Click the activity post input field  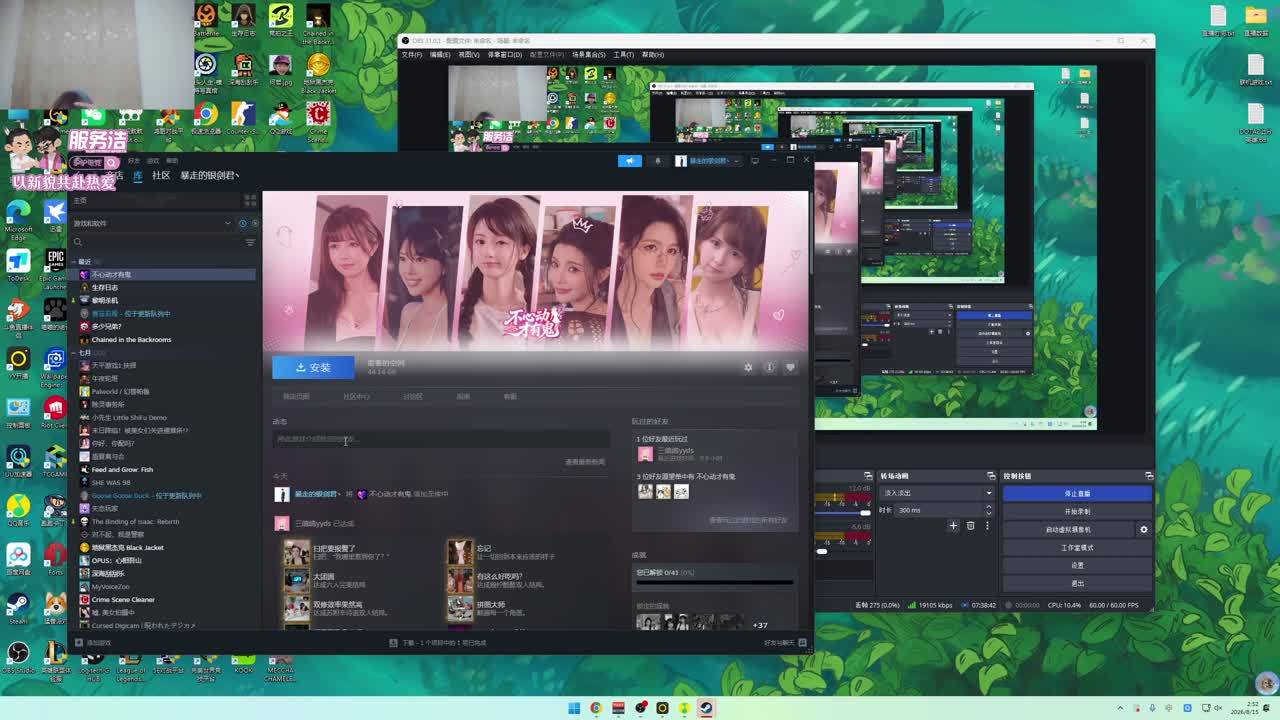(441, 439)
